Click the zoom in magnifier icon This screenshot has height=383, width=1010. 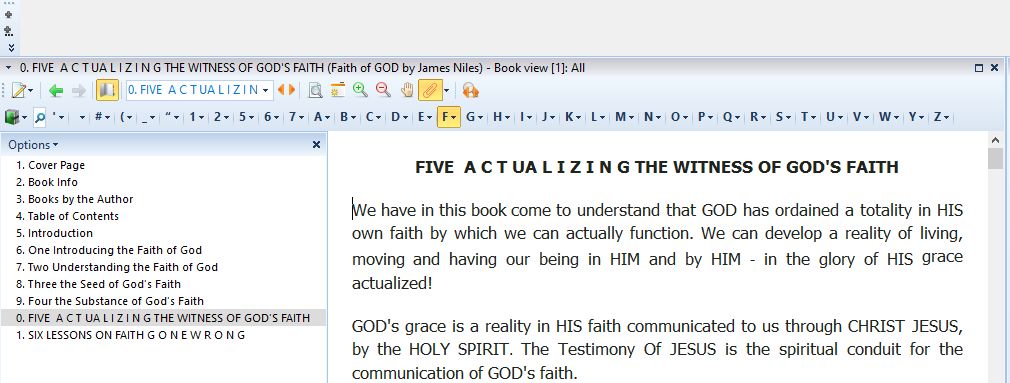click(360, 91)
